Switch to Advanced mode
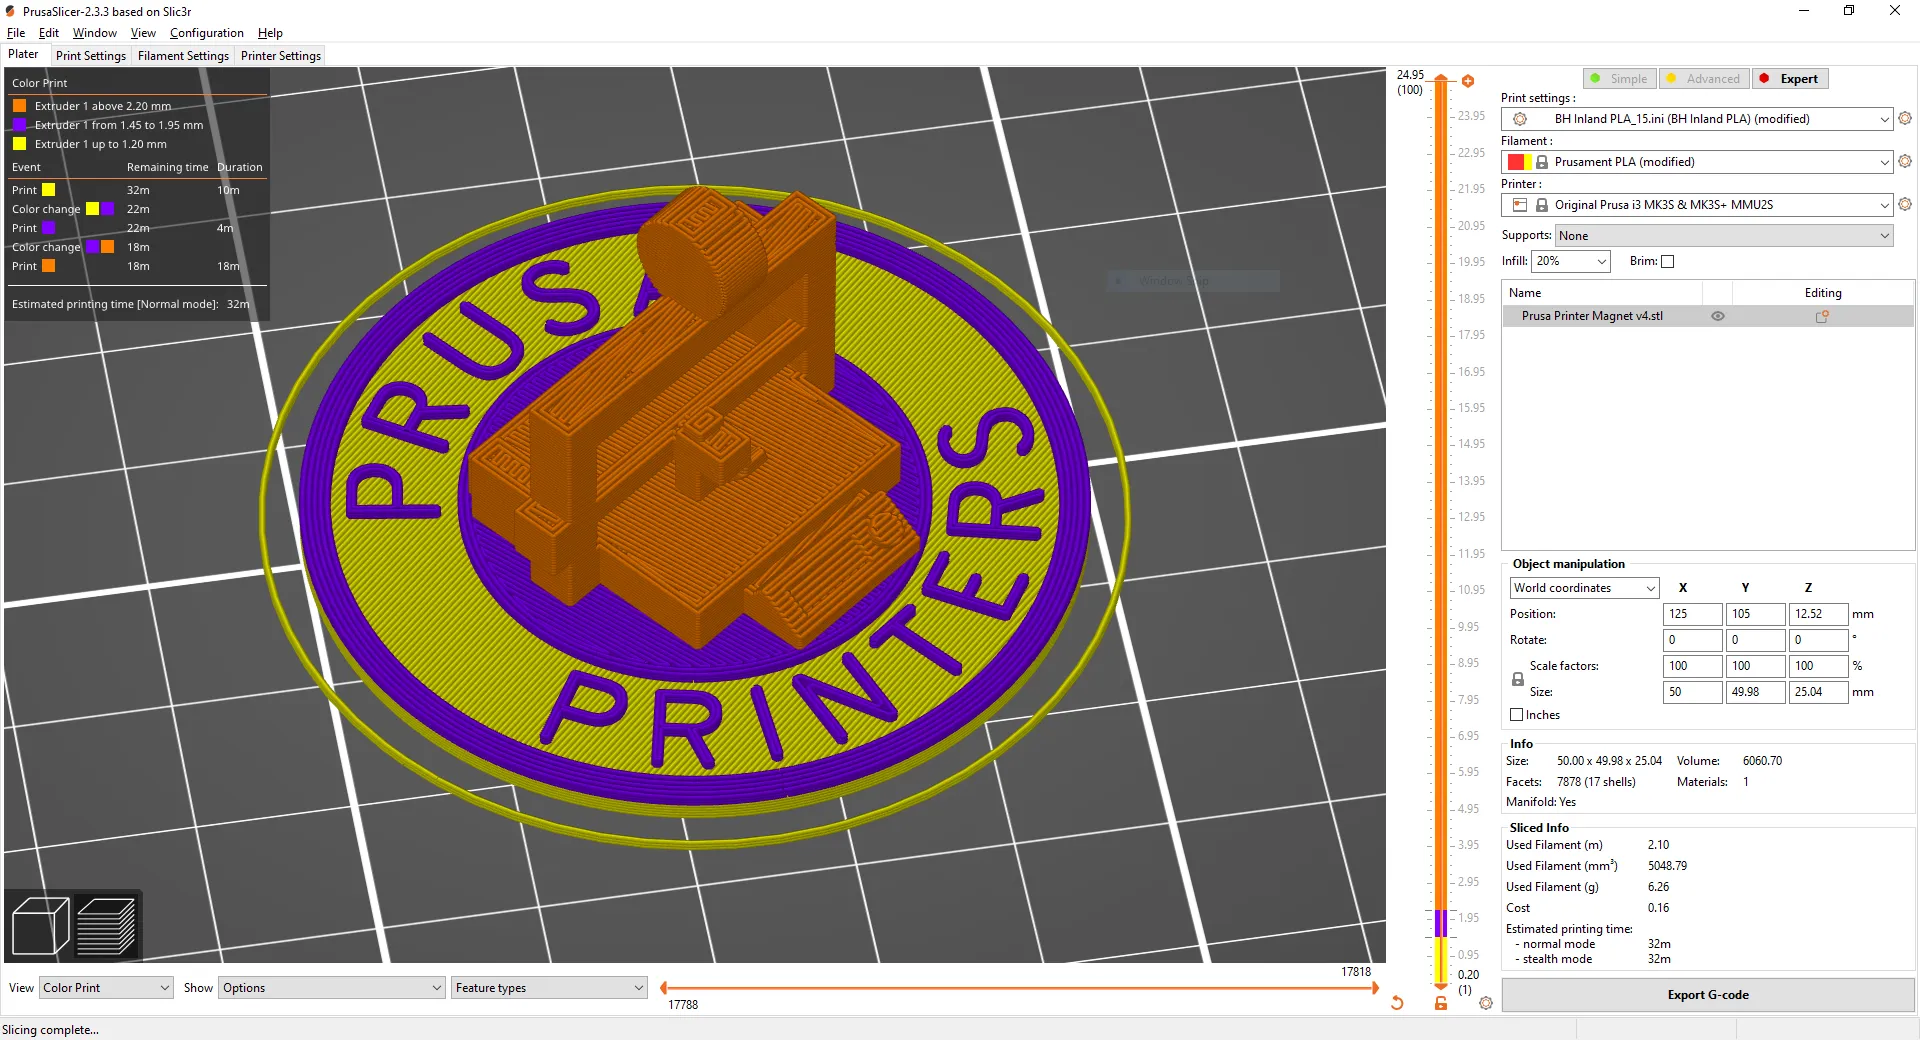 pos(1703,78)
